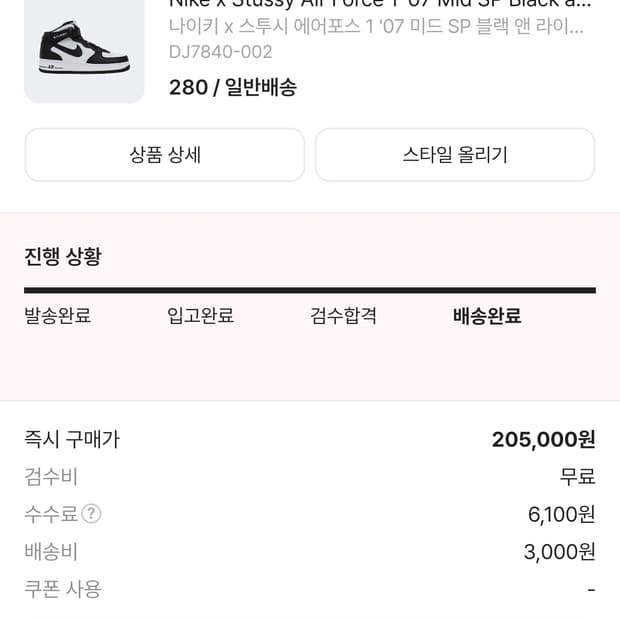The image size is (620, 620).
Task: Click the 즉시 구매가 label
Action: click(x=72, y=439)
